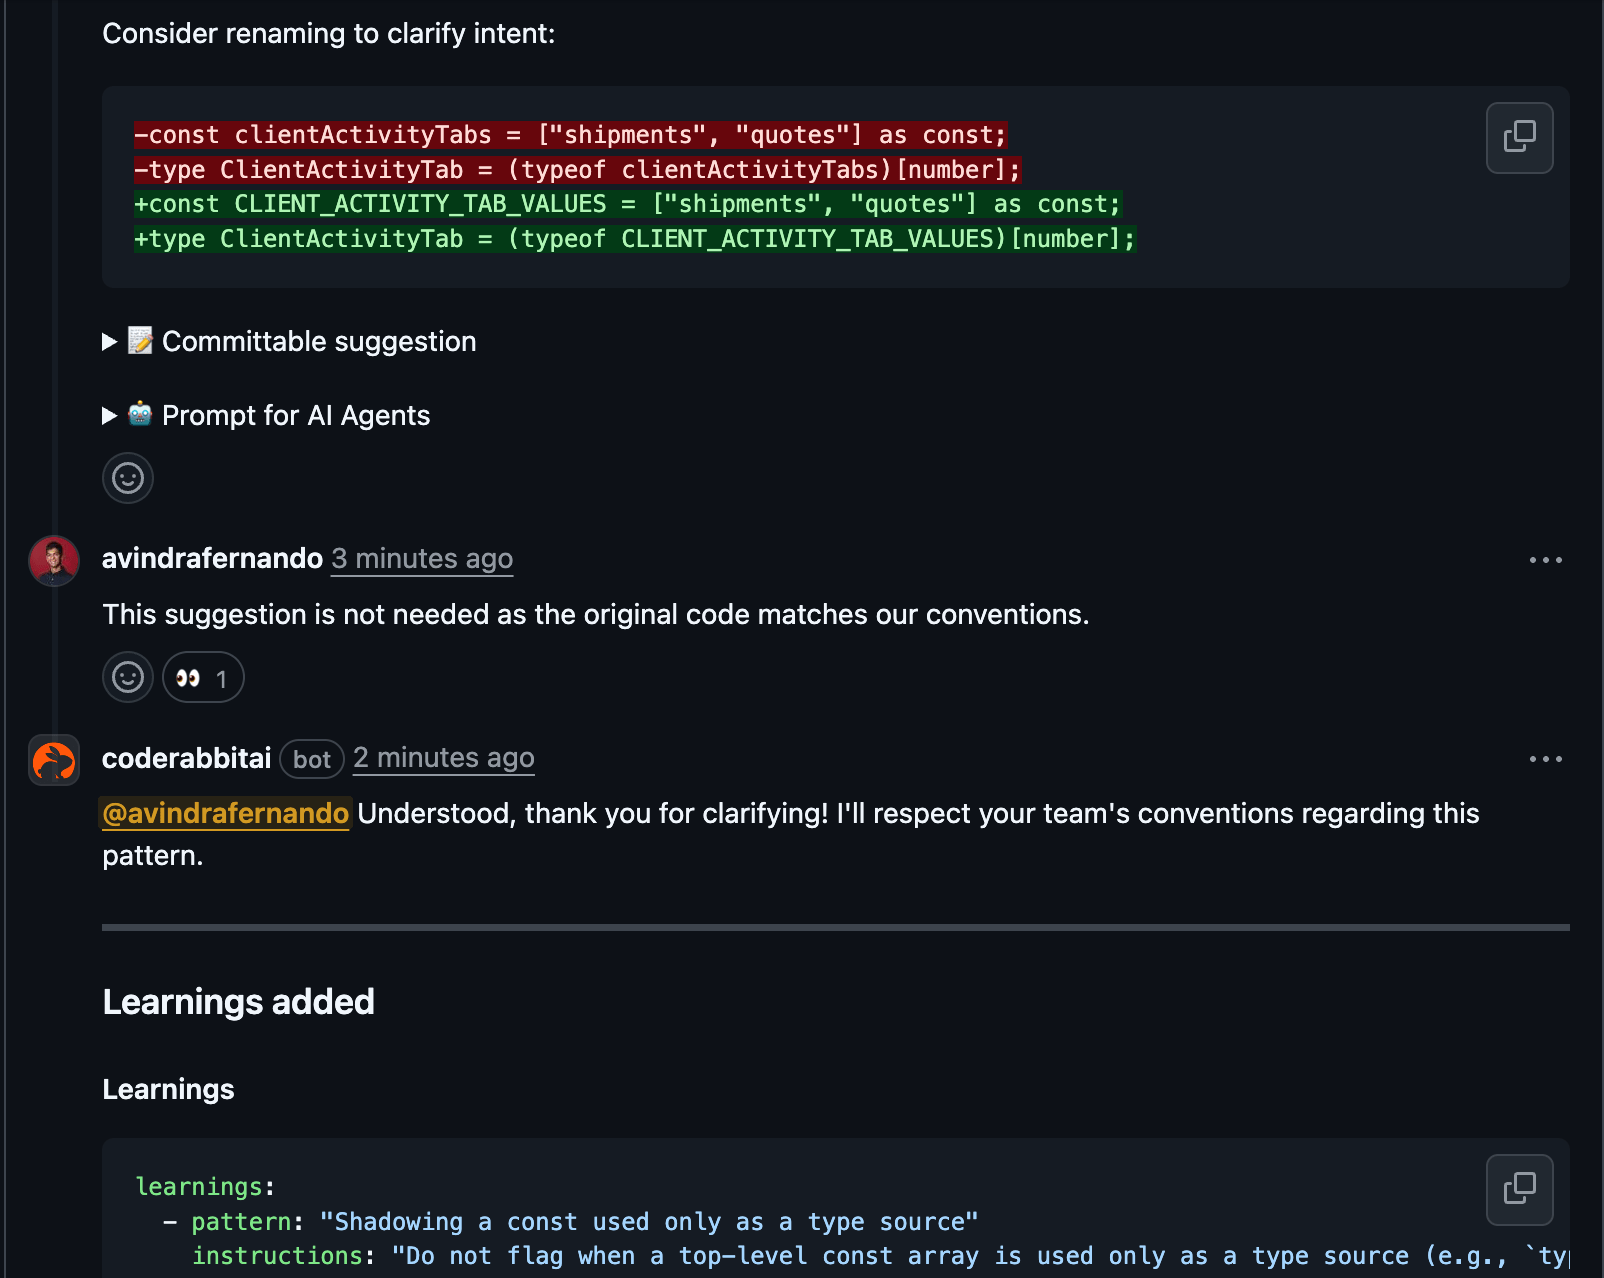Copy the learnings YAML code block
Viewport: 1604px width, 1278px height.
1518,1189
